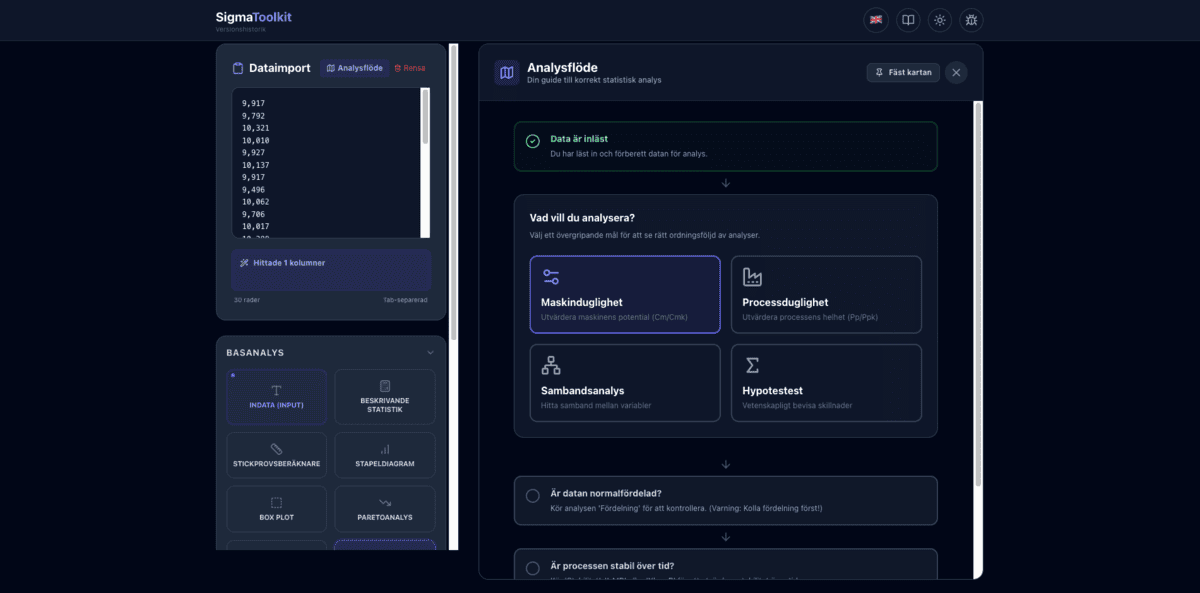Viewport: 1200px width, 593px height.
Task: Click the SigmaToolkit logo
Action: click(x=254, y=17)
